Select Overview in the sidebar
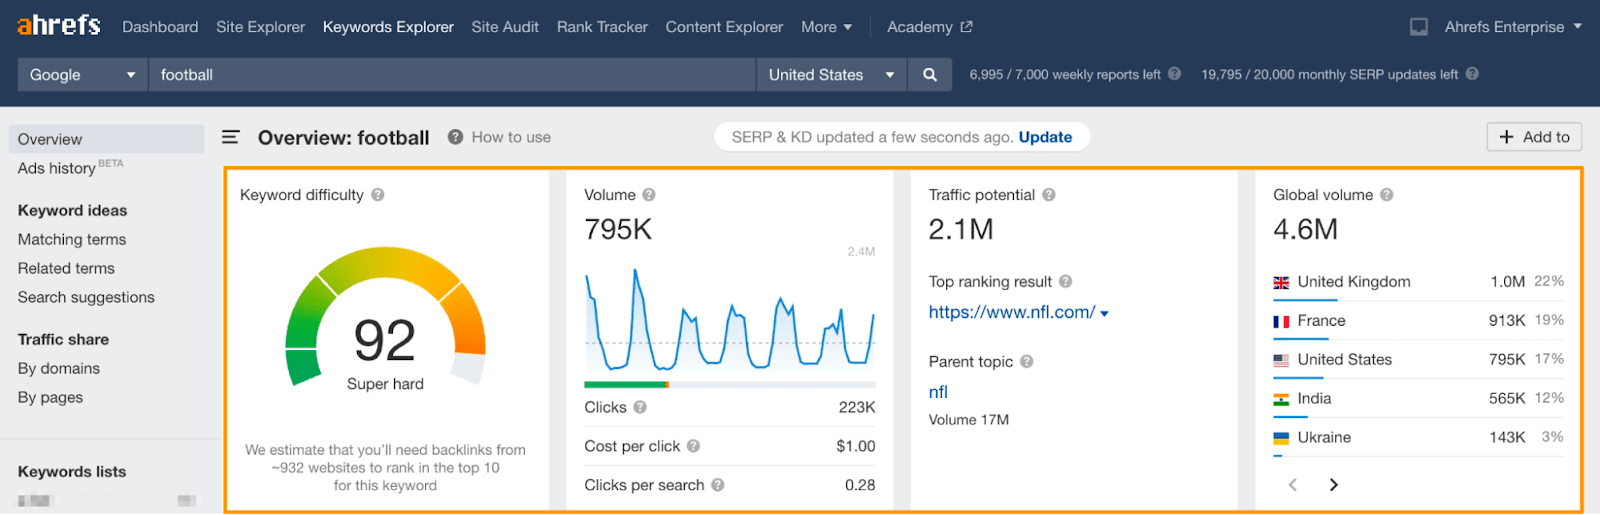 pos(106,139)
